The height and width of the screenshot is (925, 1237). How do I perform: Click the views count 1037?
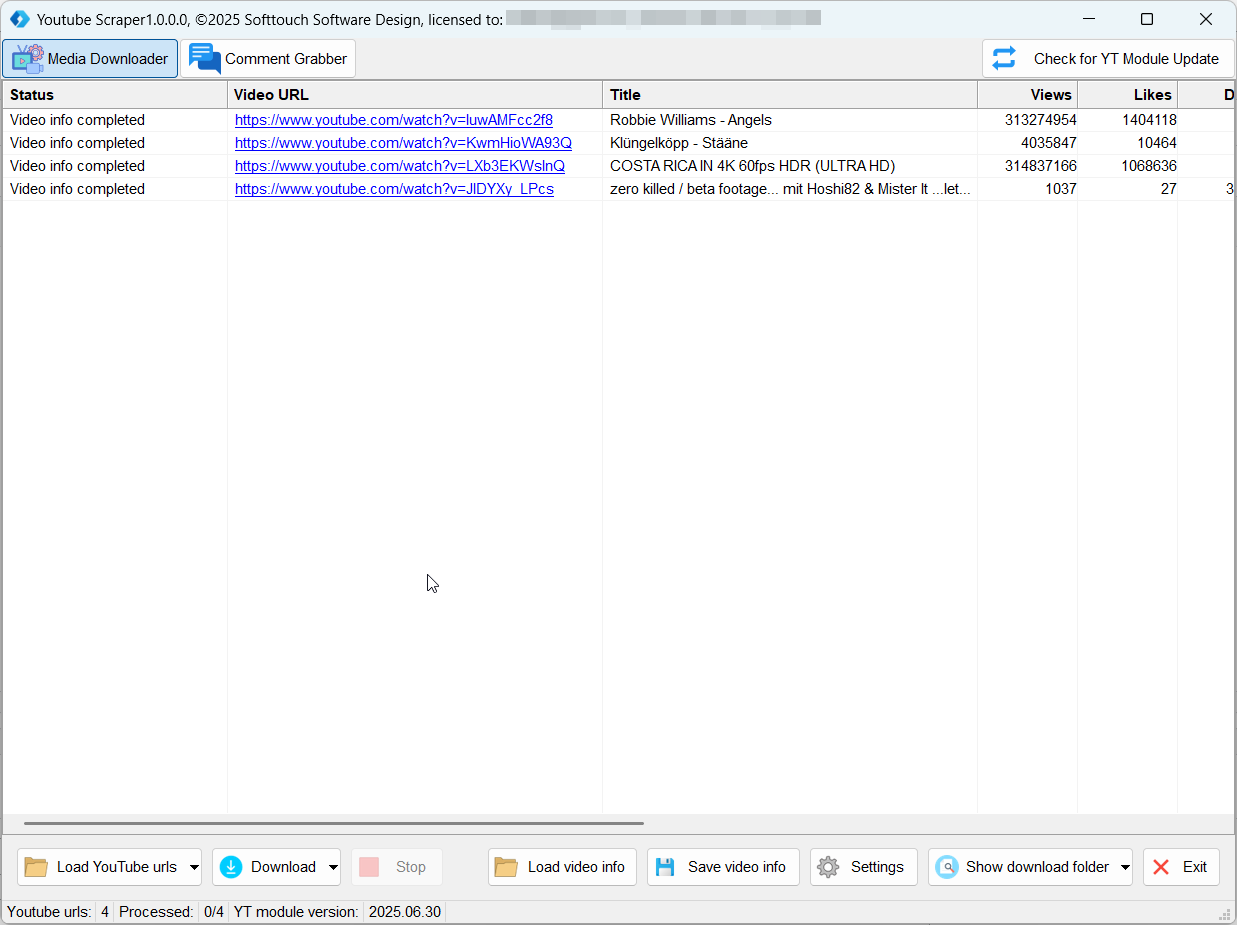click(x=1060, y=189)
